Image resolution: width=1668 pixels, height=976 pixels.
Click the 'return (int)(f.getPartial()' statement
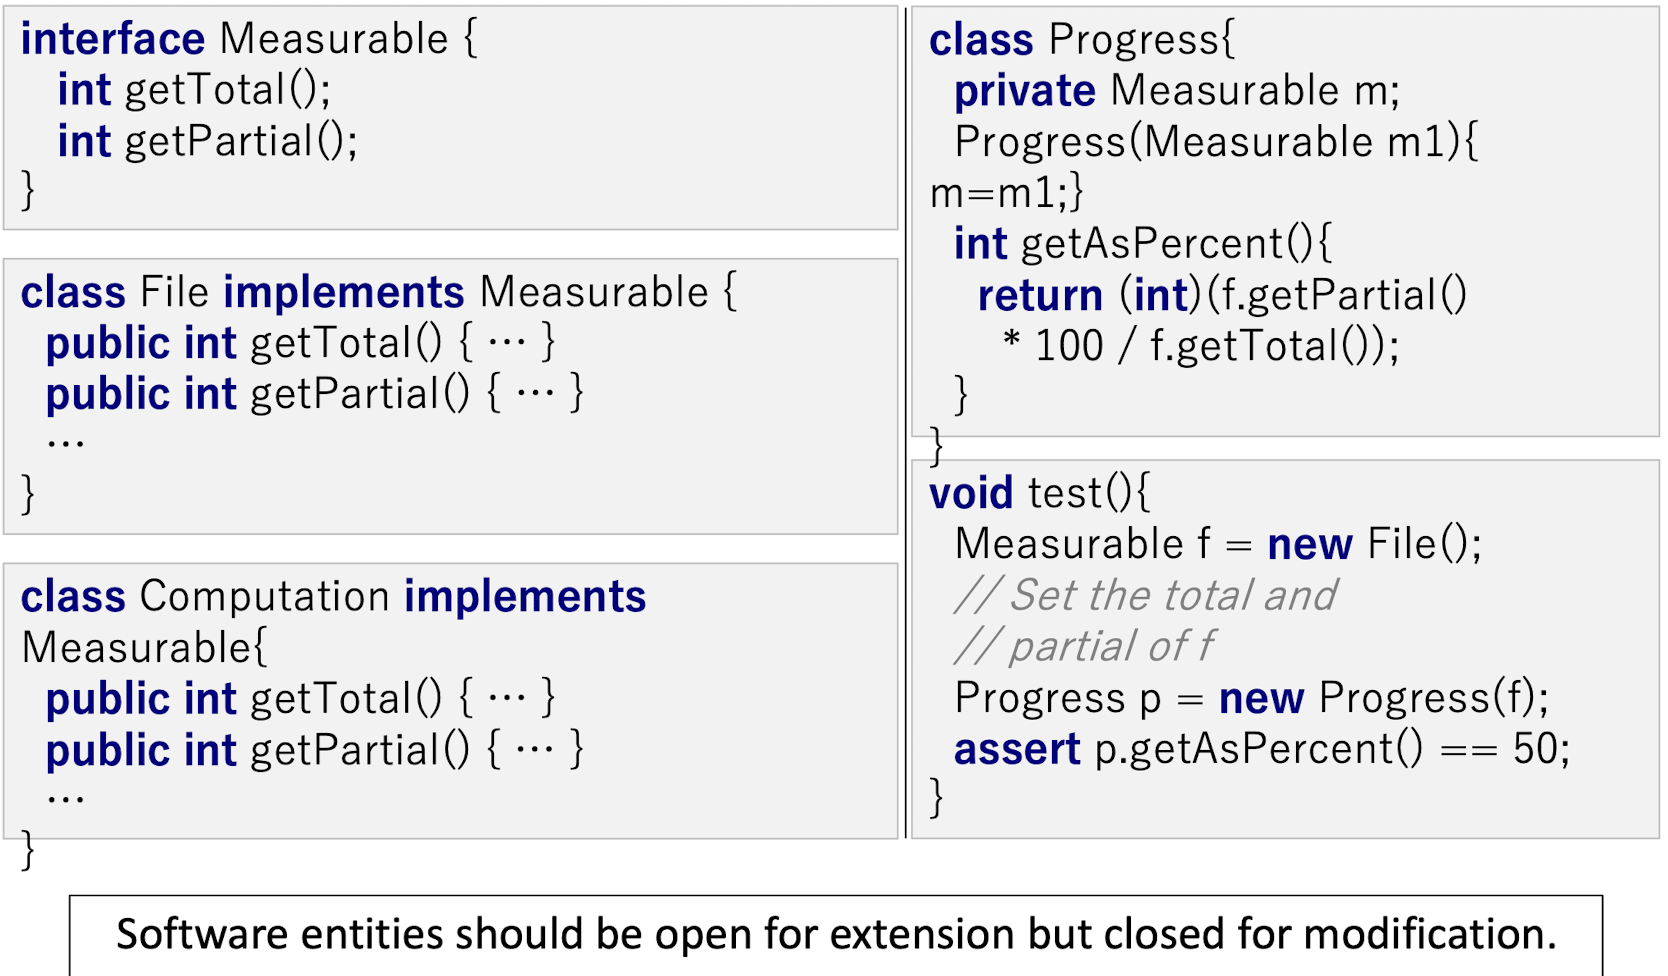coord(1222,296)
